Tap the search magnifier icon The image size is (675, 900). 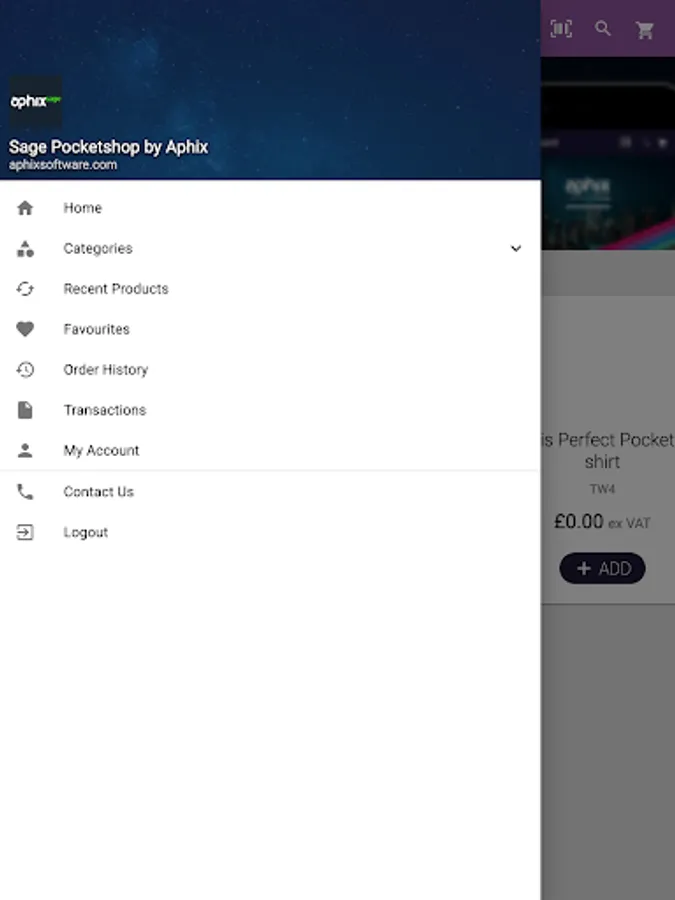click(x=603, y=28)
